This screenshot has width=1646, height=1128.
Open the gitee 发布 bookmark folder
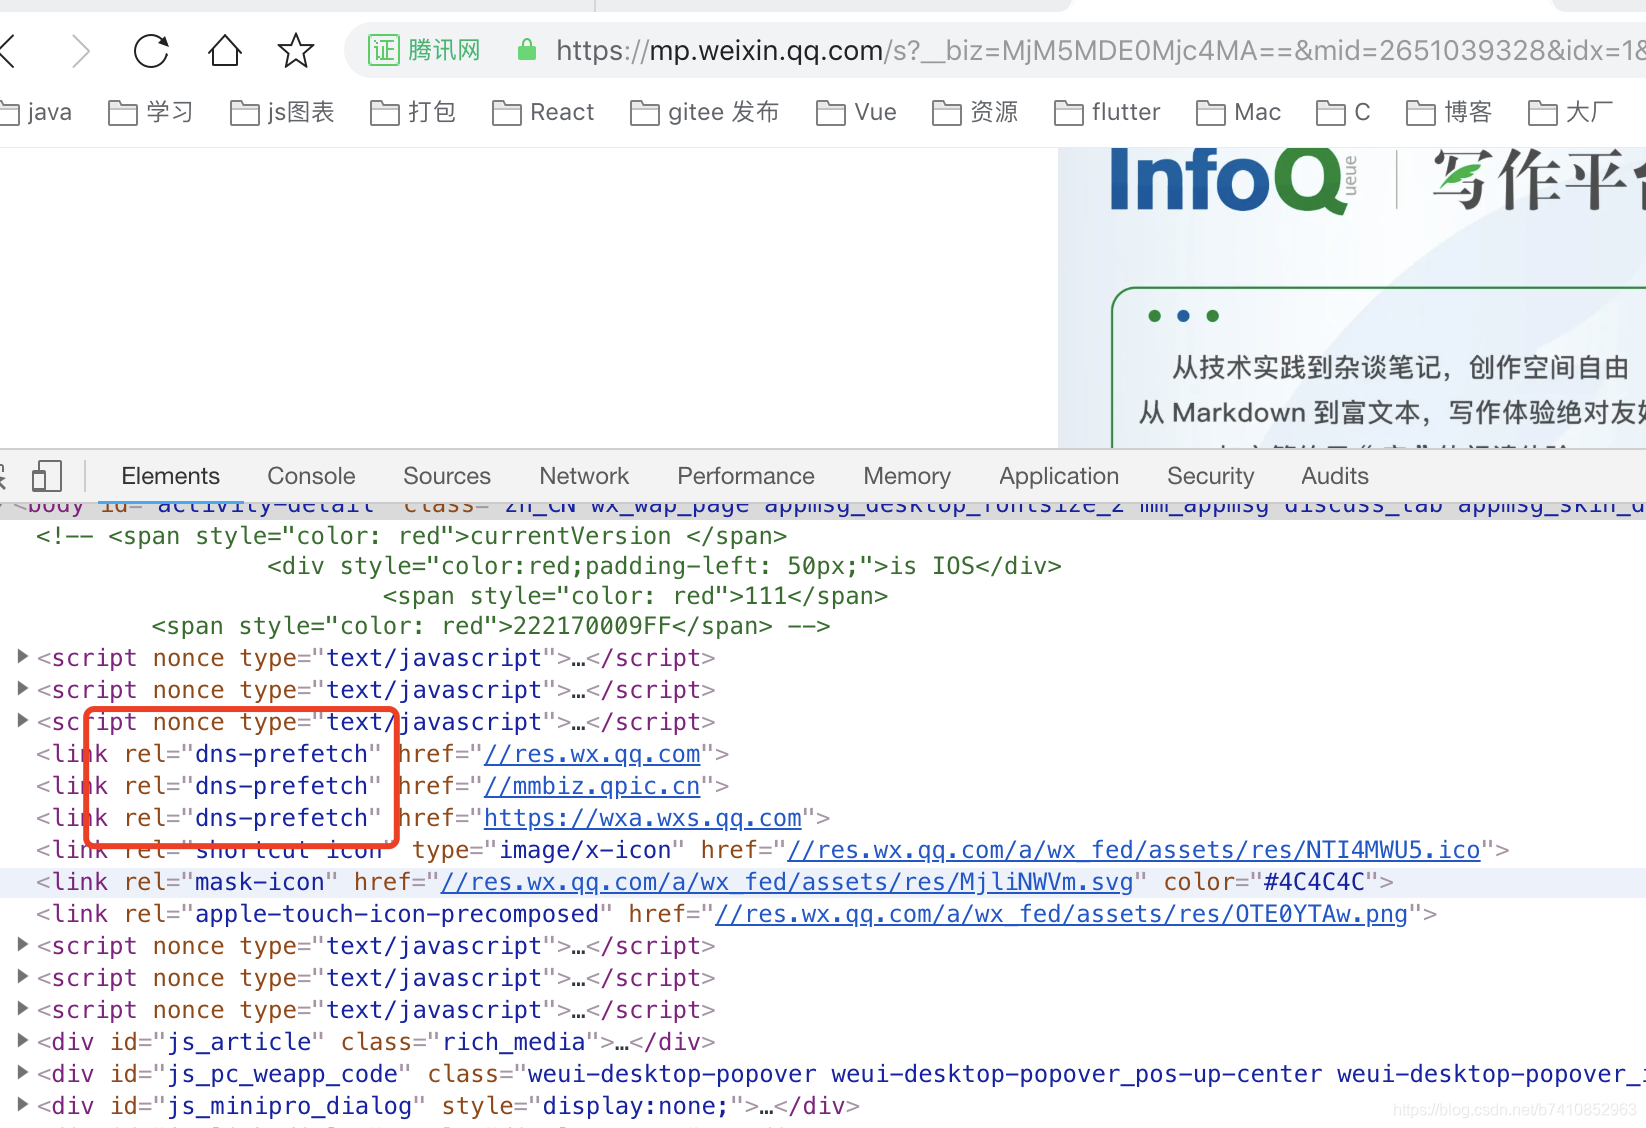704,112
